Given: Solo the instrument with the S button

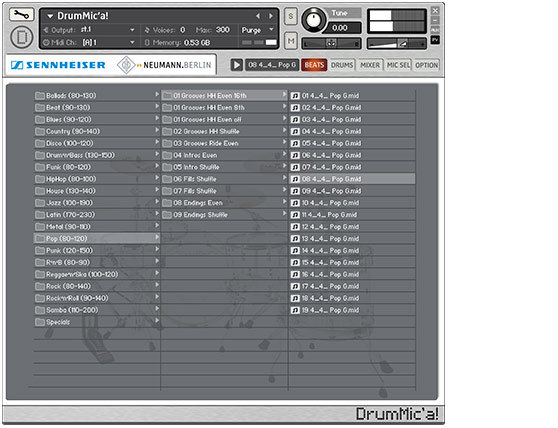Looking at the screenshot, I should pyautogui.click(x=291, y=16).
